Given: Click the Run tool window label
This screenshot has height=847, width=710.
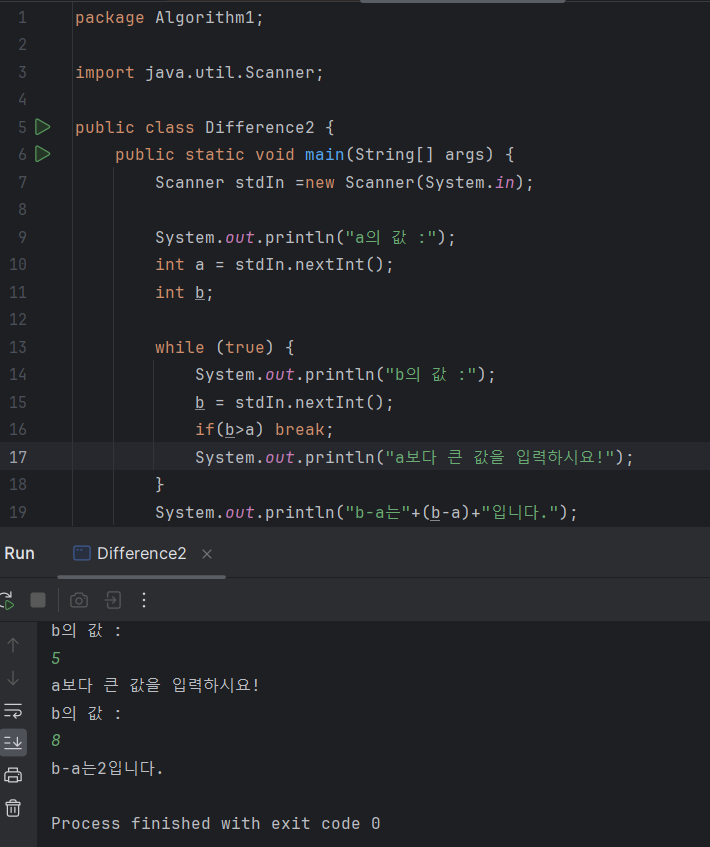Looking at the screenshot, I should (x=19, y=554).
